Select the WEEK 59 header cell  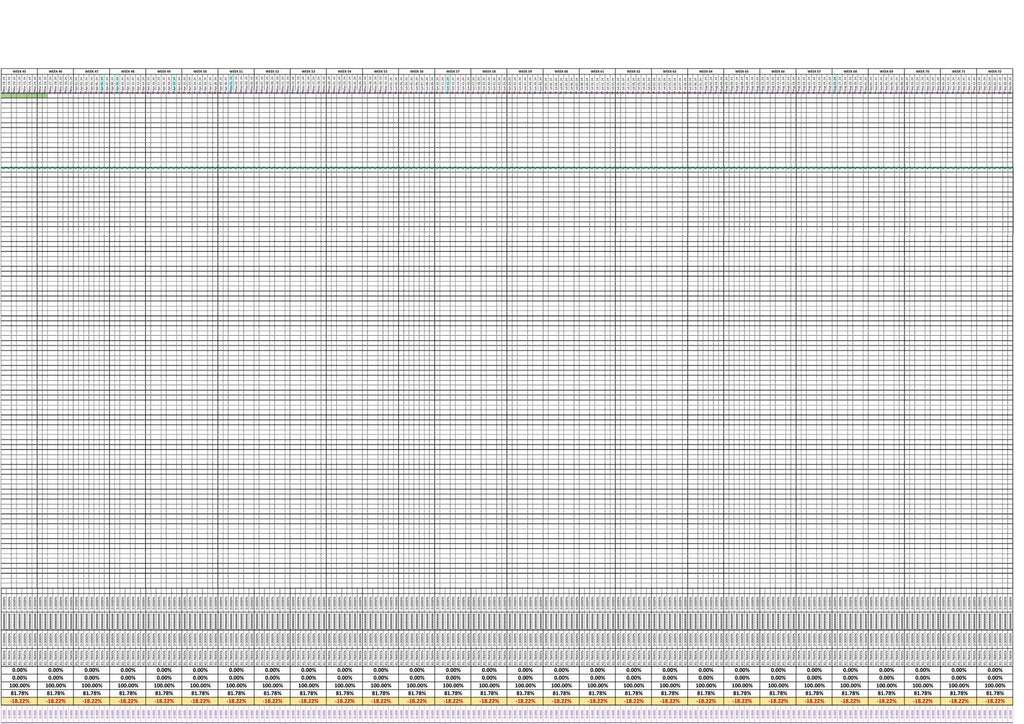click(525, 71)
